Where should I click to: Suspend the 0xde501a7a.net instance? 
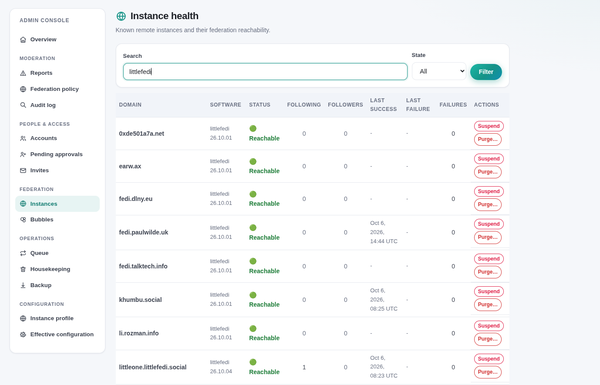(489, 126)
